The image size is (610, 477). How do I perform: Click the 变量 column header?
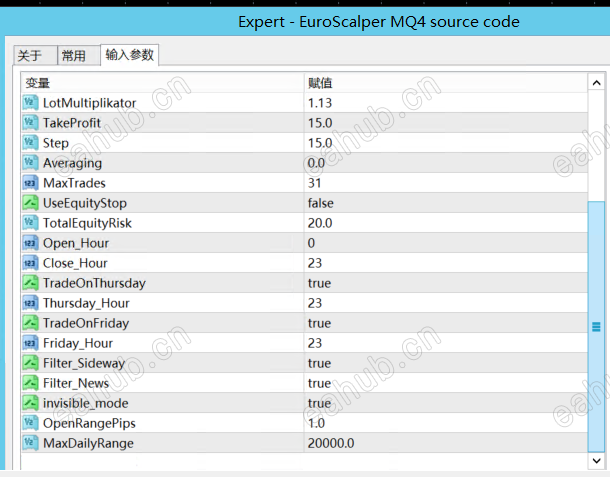point(162,83)
